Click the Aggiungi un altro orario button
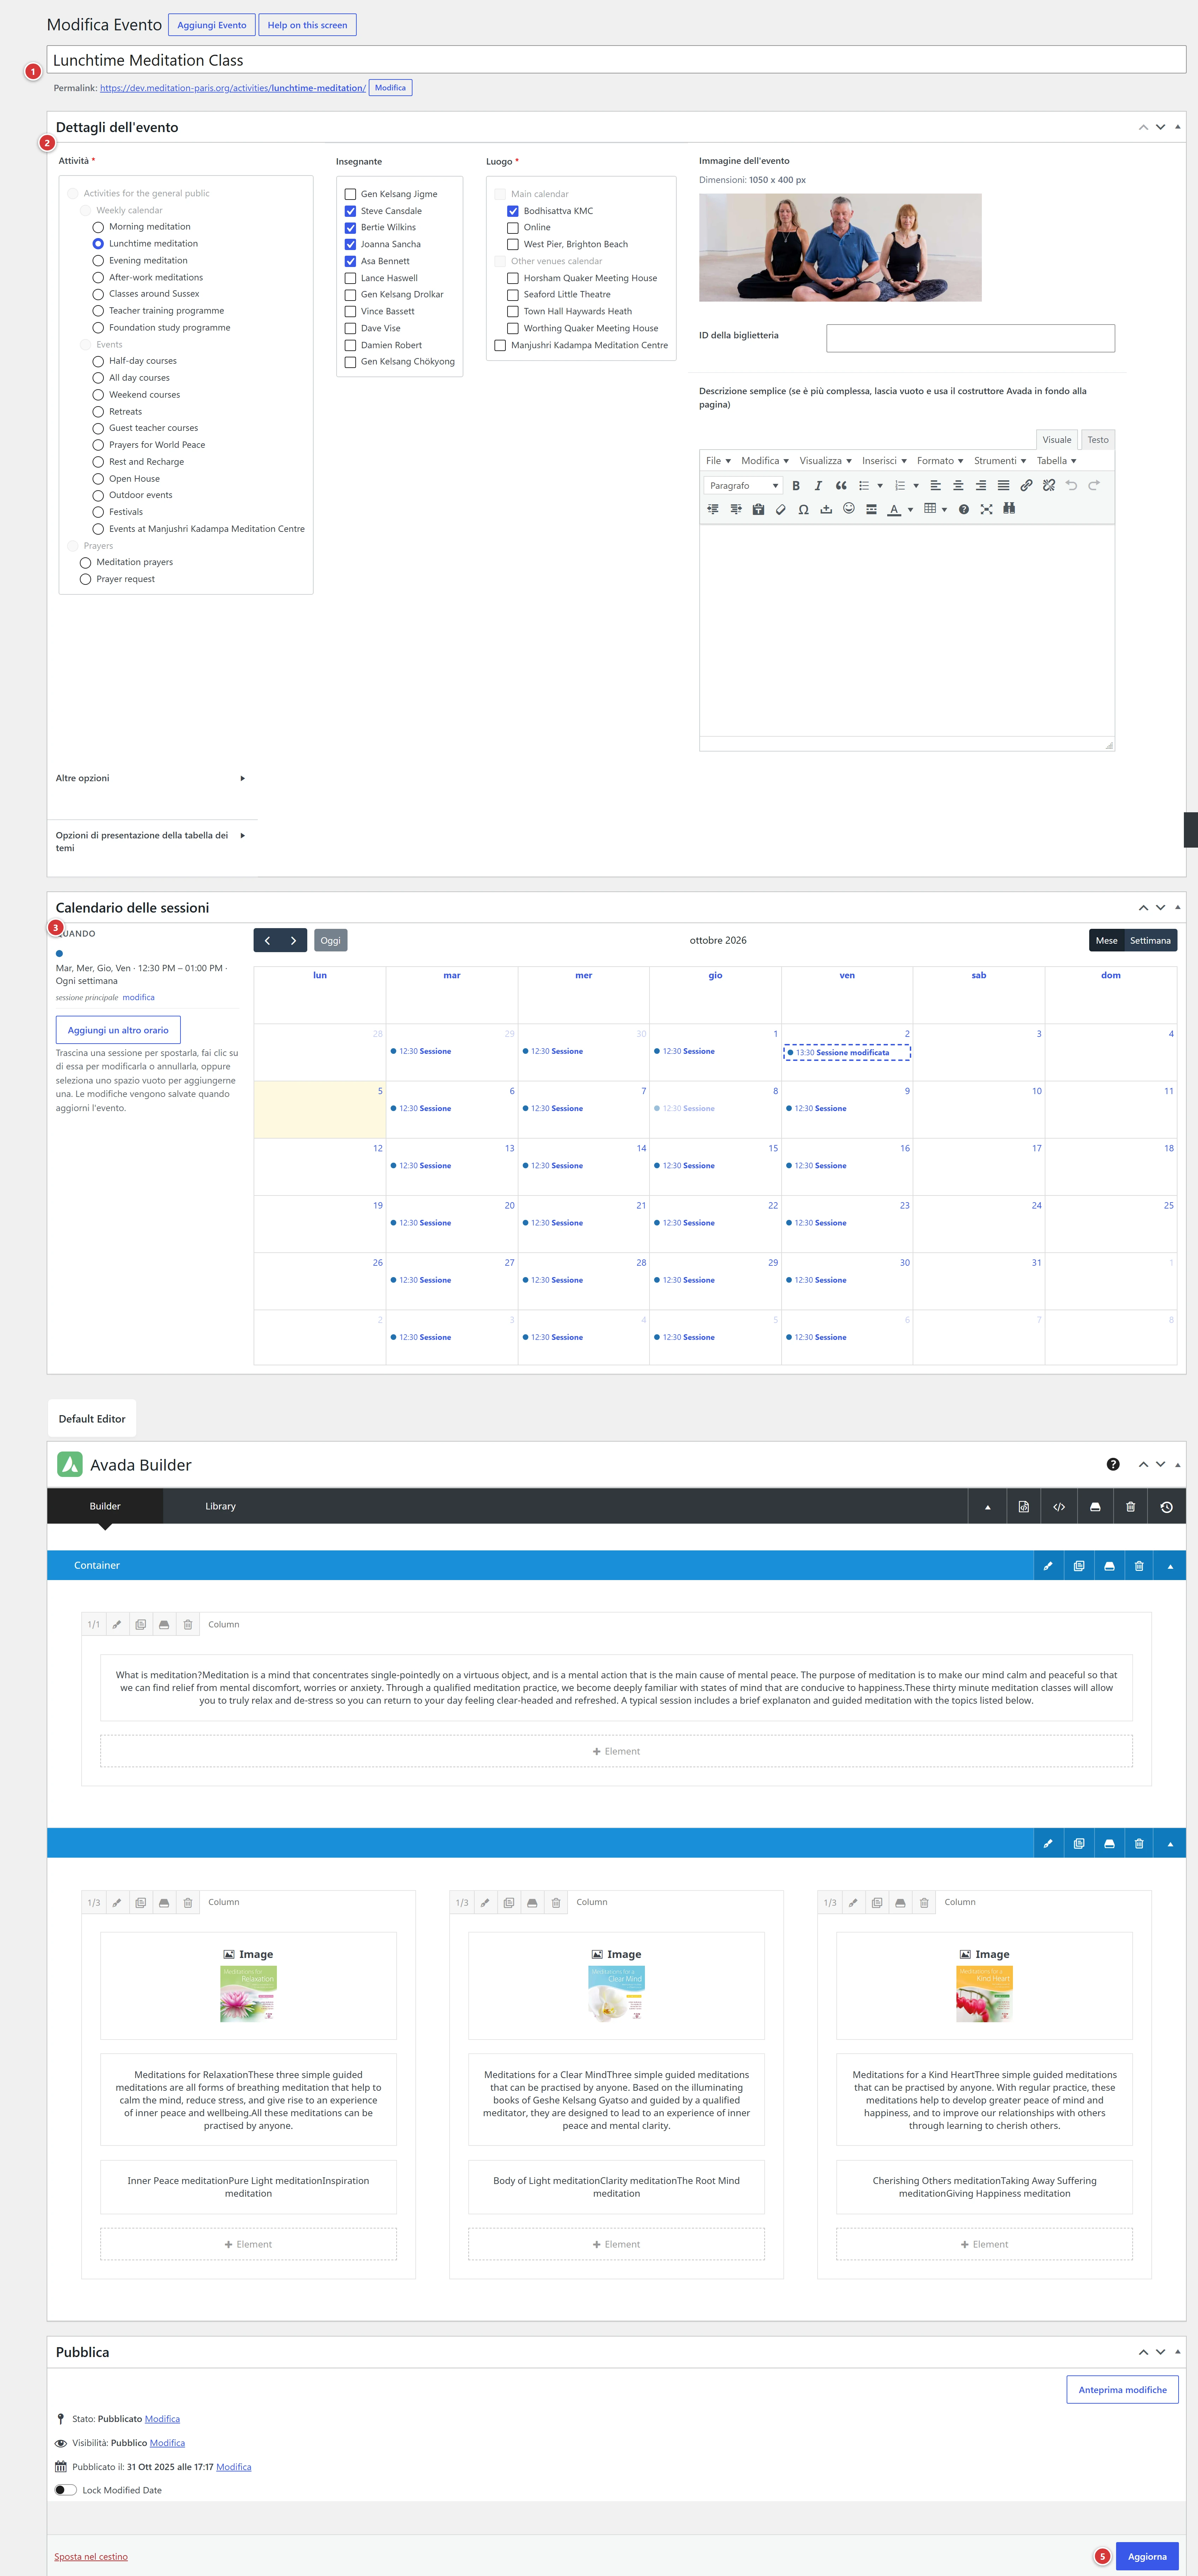The width and height of the screenshot is (1198, 2576). point(118,1030)
